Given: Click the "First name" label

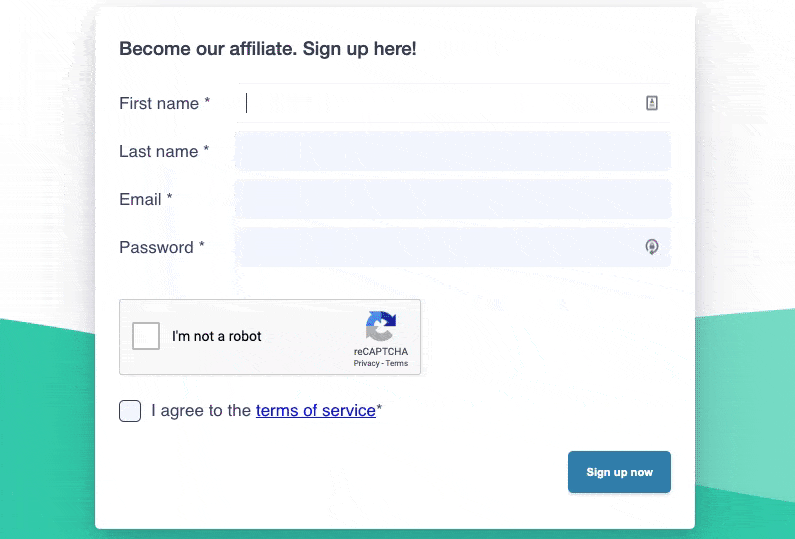Looking at the screenshot, I should [159, 103].
